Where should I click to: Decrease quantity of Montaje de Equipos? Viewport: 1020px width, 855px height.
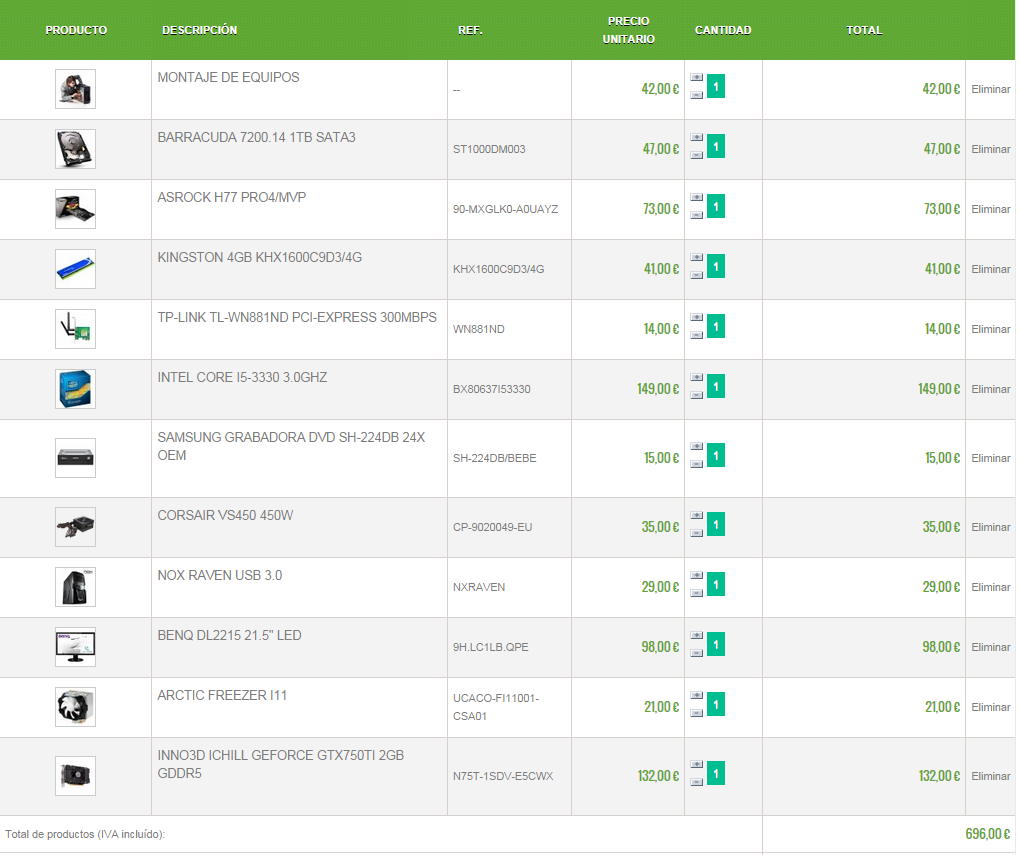(x=697, y=95)
